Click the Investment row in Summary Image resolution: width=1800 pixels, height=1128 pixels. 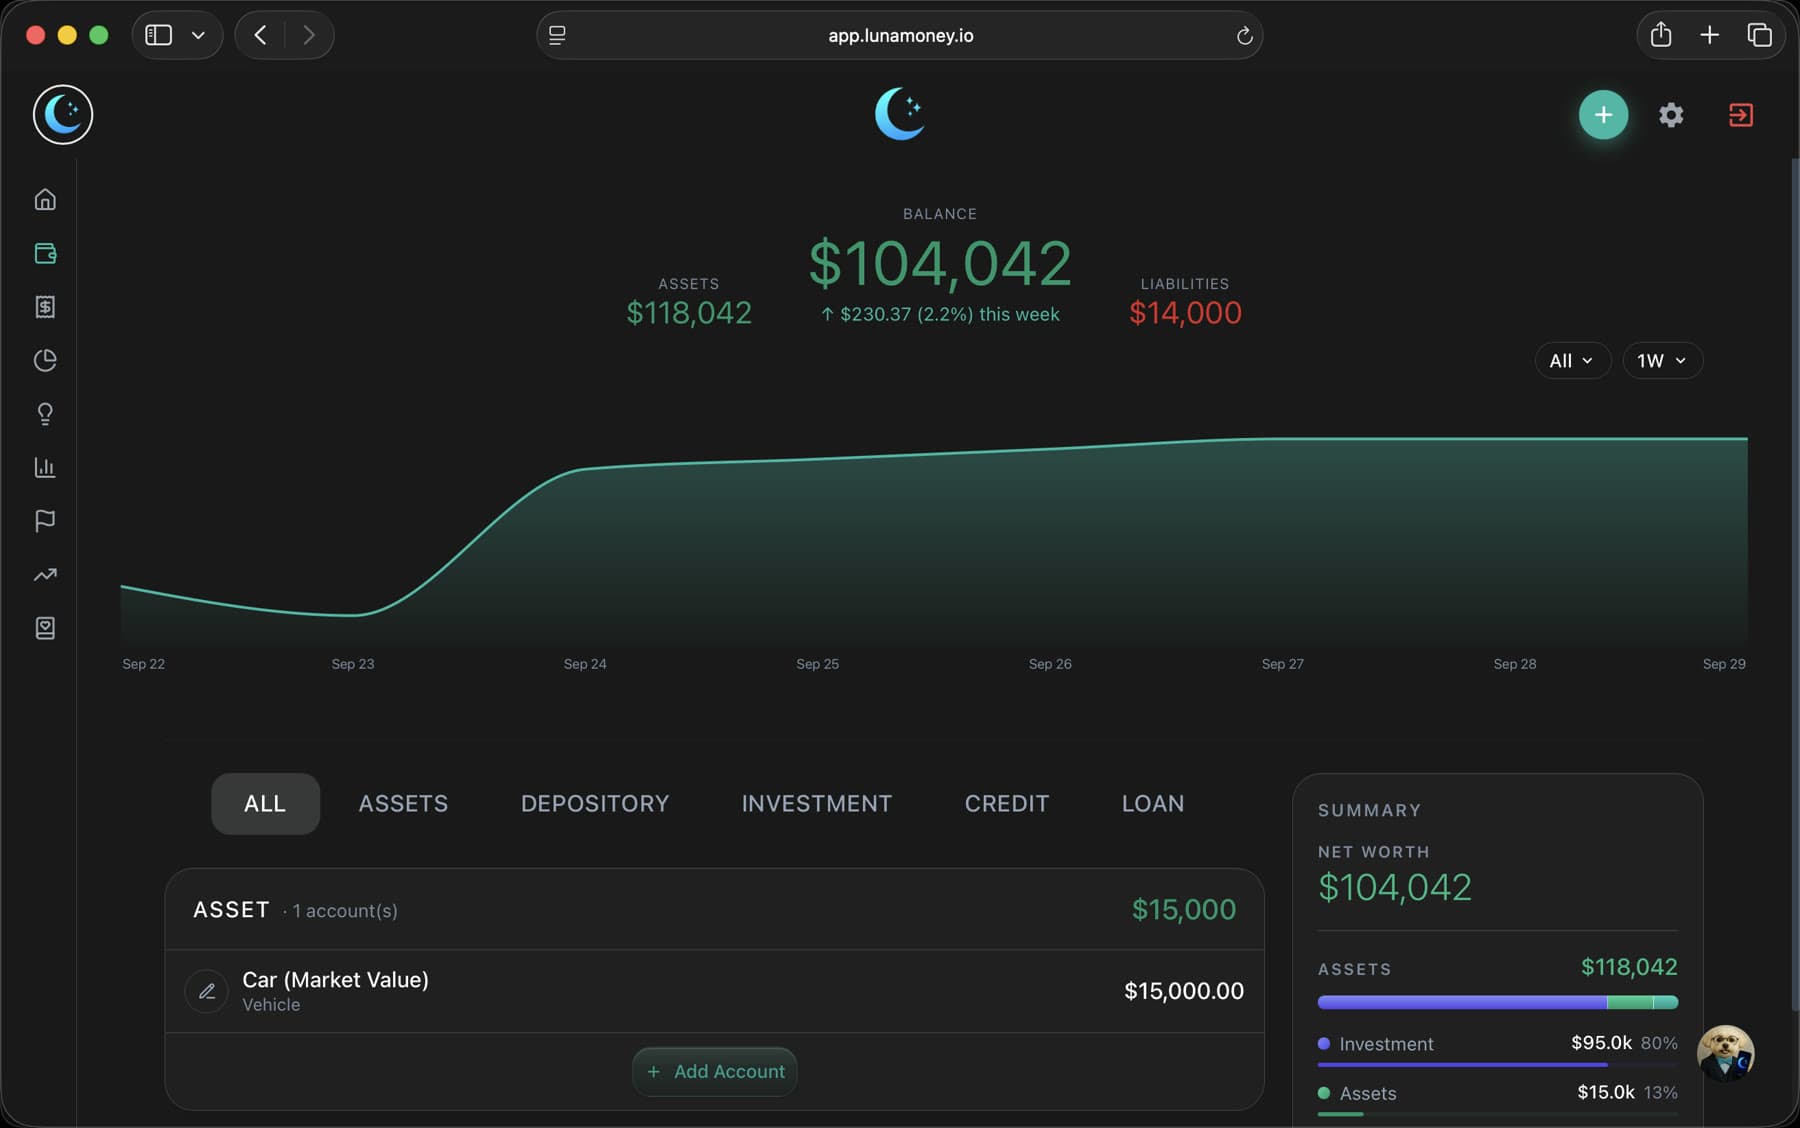click(1498, 1044)
